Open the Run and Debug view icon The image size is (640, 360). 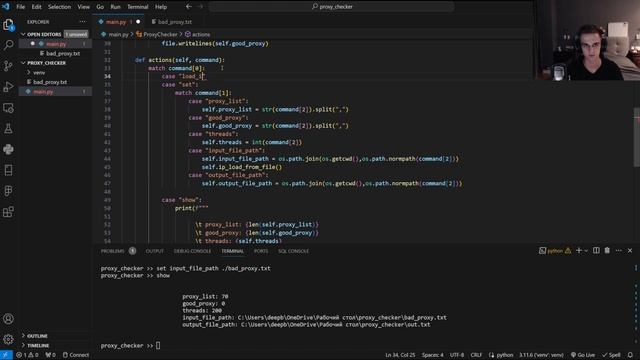(8, 87)
